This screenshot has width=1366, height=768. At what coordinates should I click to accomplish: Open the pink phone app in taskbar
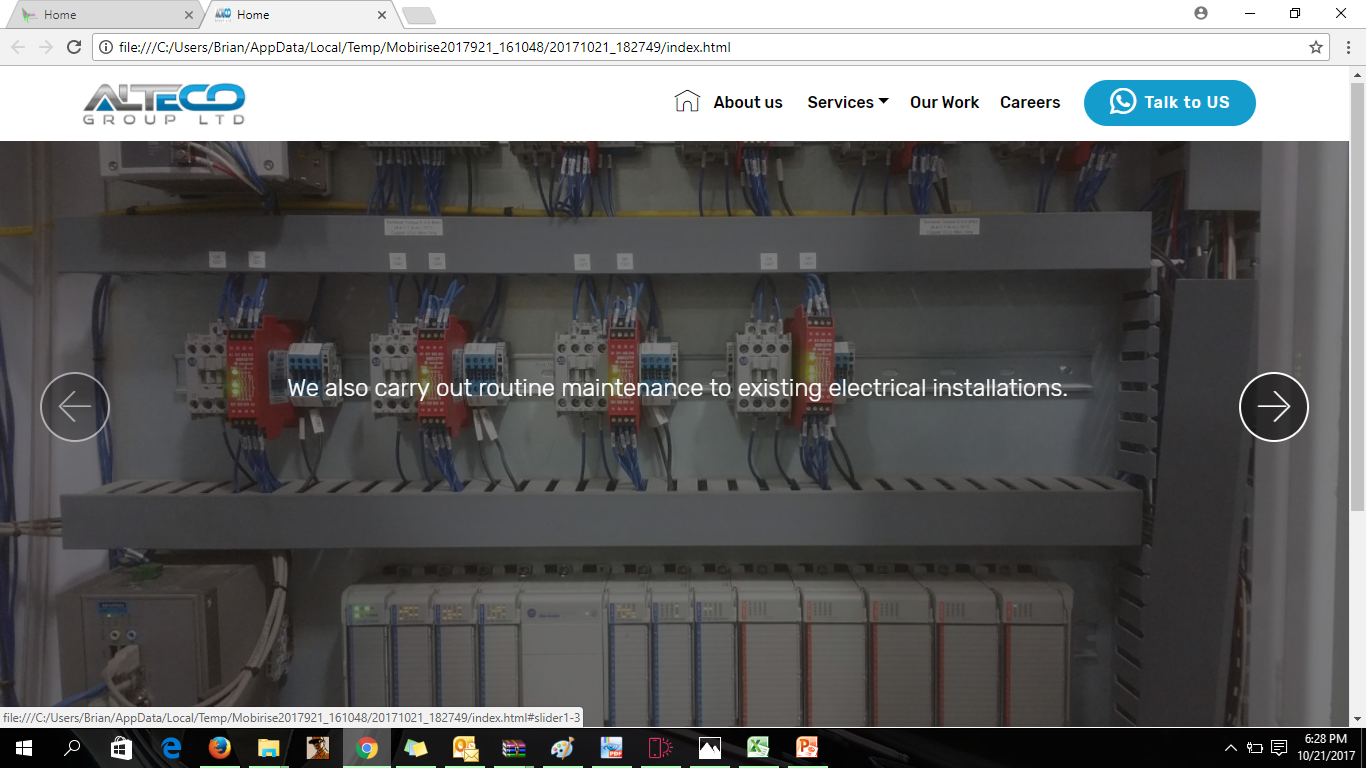(660, 748)
